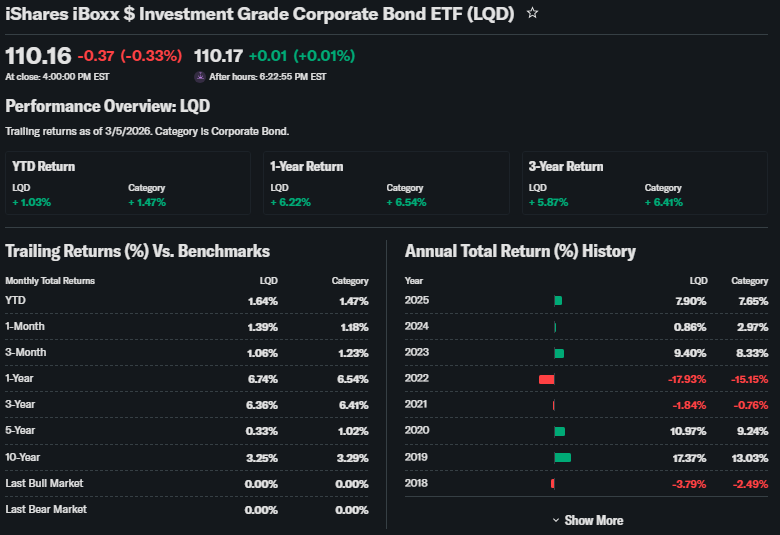This screenshot has width=780, height=535.
Task: Click the Last Bear Market row label
Action: coord(46,509)
